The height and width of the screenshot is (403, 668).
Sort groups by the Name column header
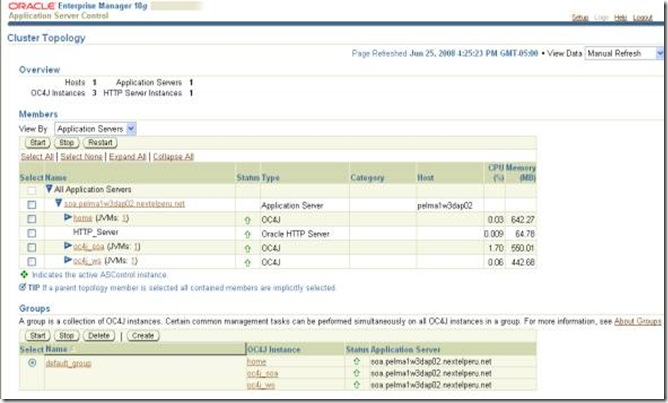click(56, 349)
